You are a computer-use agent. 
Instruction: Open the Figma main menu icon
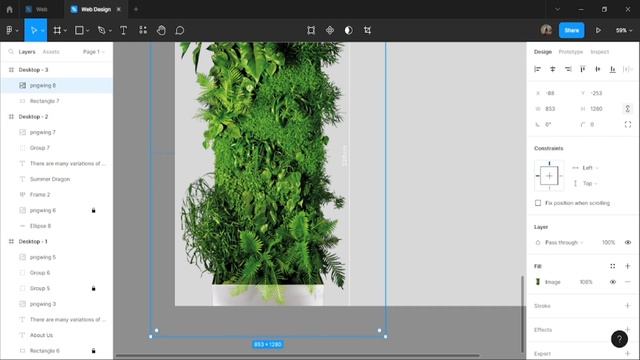(x=9, y=30)
